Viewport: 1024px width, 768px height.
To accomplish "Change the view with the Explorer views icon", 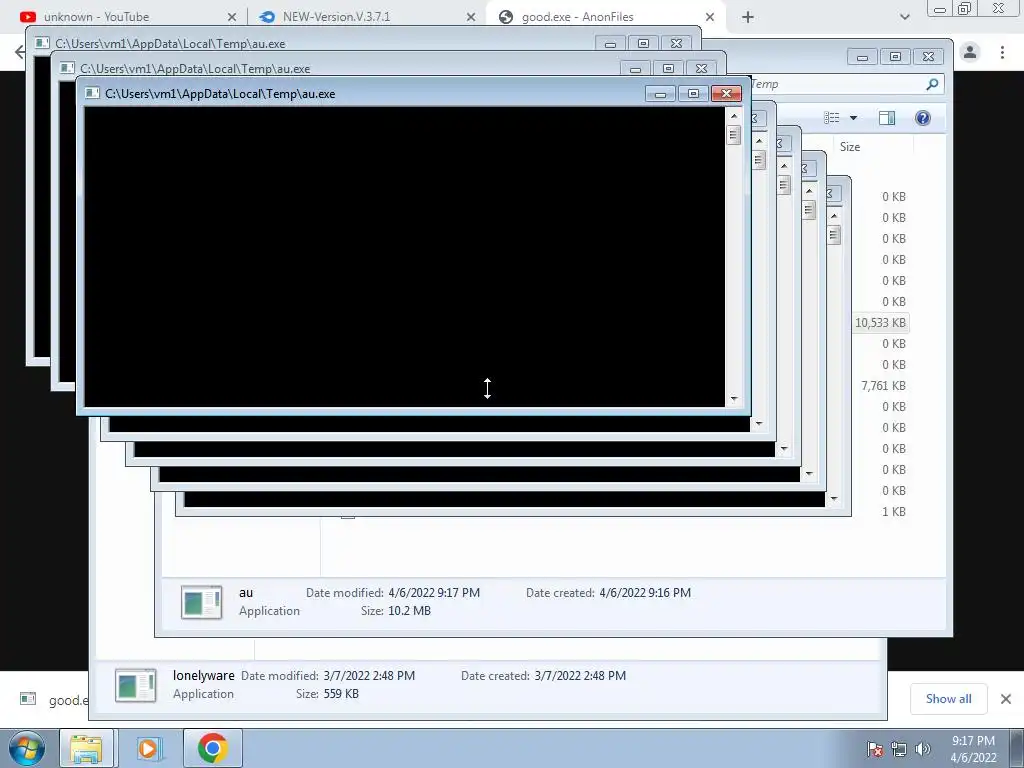I will click(831, 118).
